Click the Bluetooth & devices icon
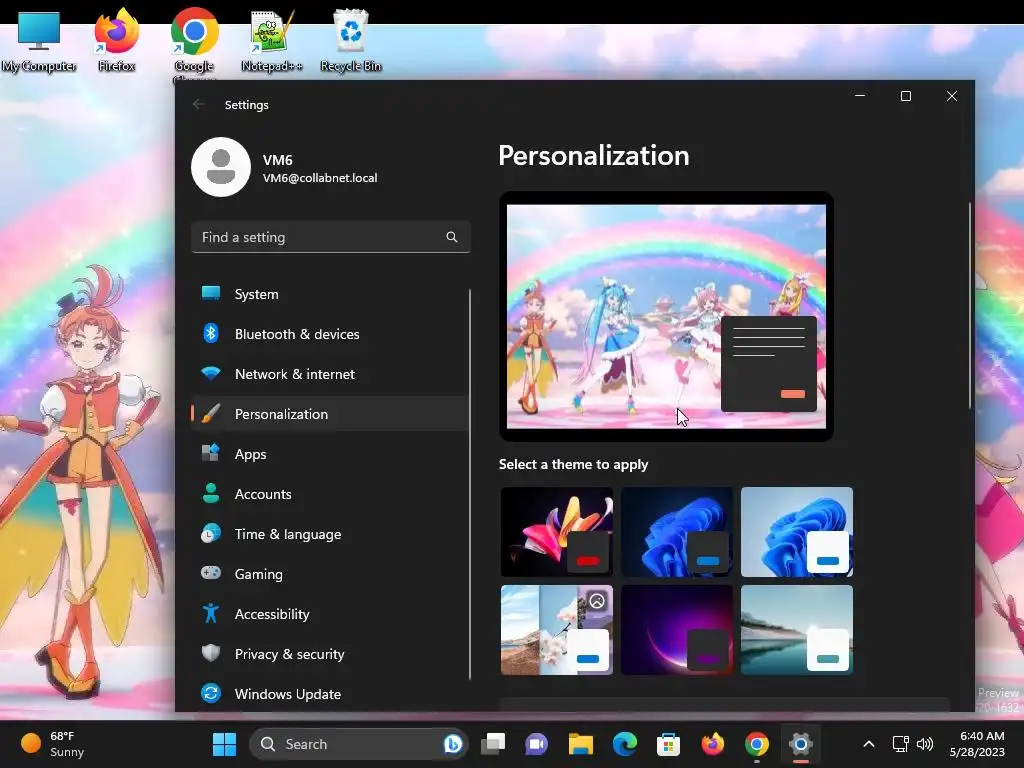Screen dimensions: 1024x768 click(x=210, y=333)
